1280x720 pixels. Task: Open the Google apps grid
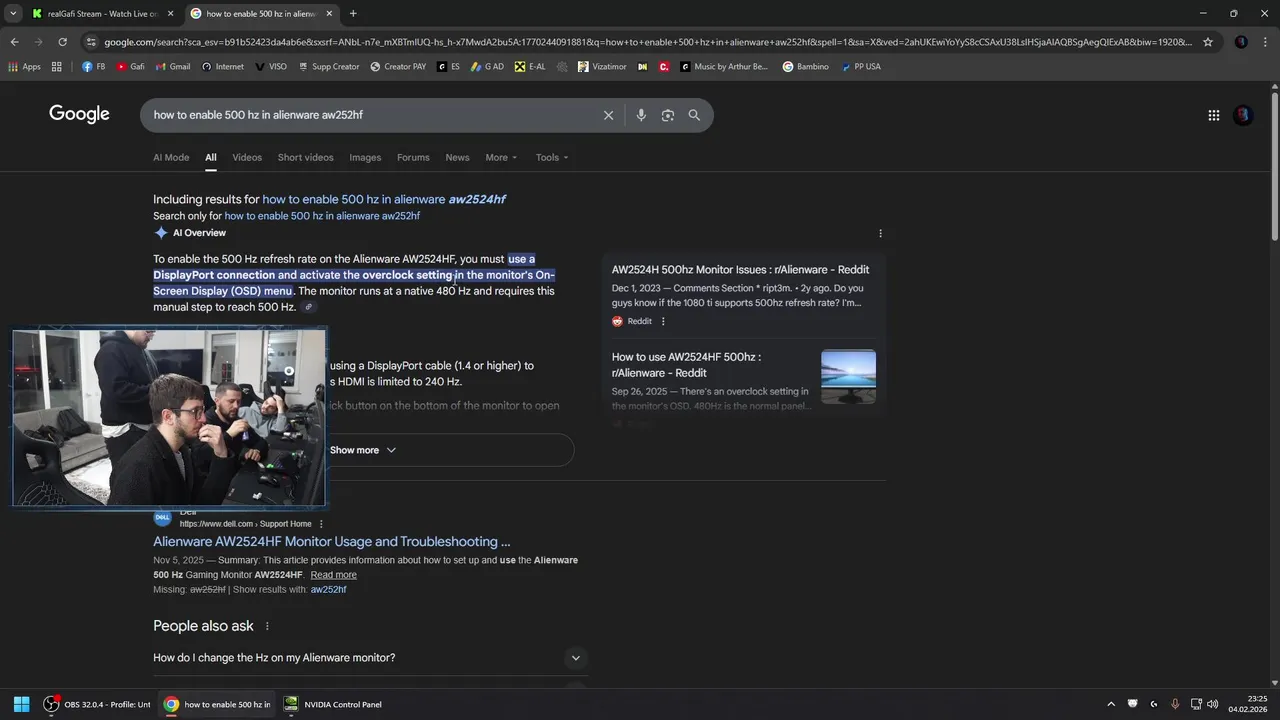1214,115
